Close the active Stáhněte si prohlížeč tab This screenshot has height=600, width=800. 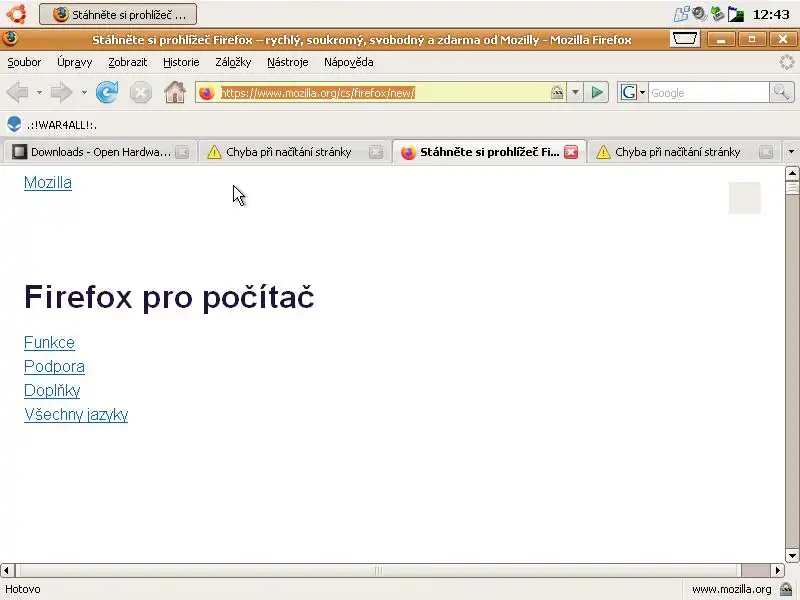click(571, 152)
